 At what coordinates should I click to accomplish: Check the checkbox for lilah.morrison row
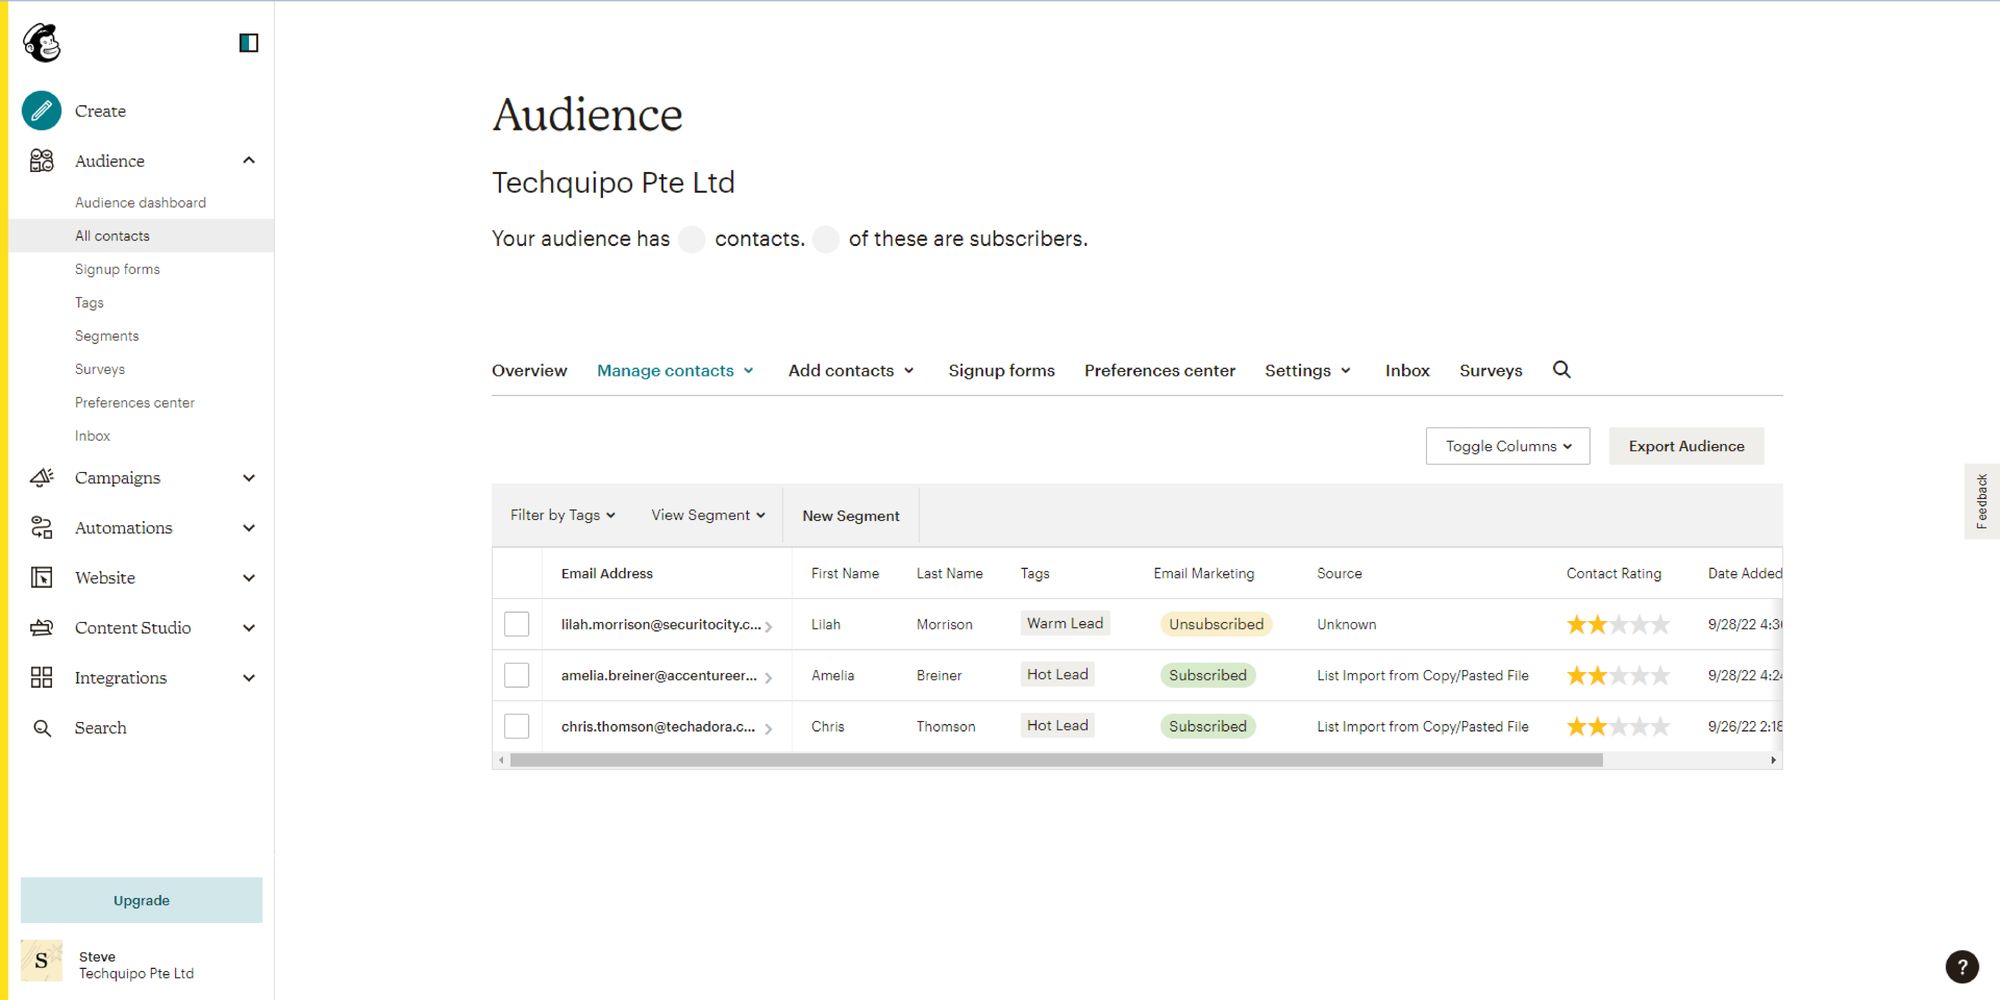[517, 623]
